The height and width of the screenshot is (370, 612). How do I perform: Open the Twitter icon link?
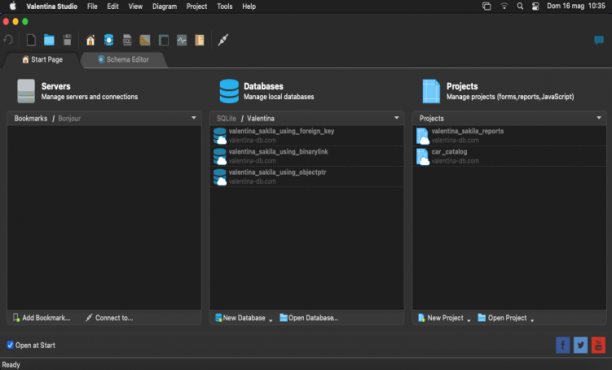(580, 345)
